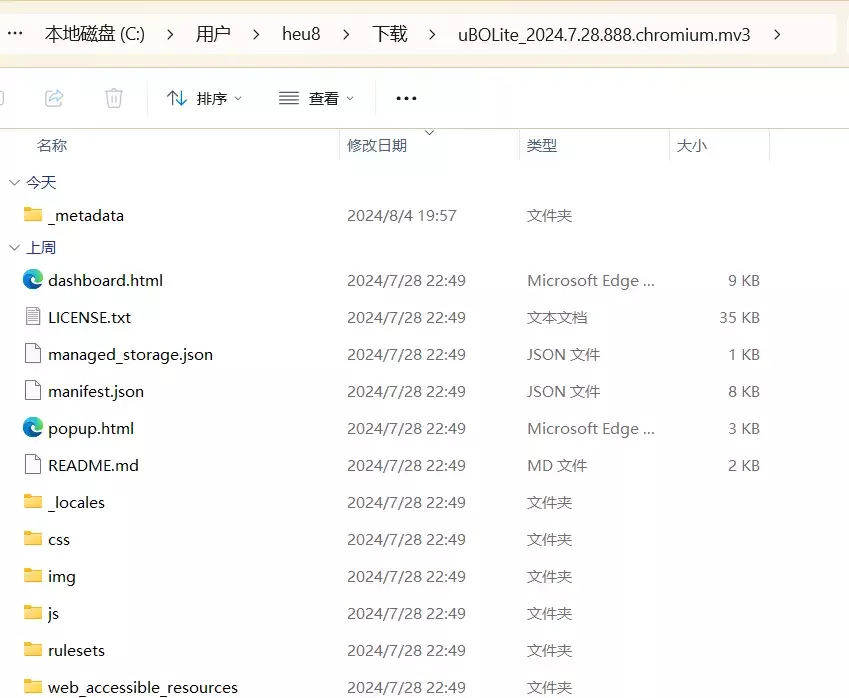The width and height of the screenshot is (849, 698).
Task: Click the _metadata folder icon
Action: [x=33, y=215]
